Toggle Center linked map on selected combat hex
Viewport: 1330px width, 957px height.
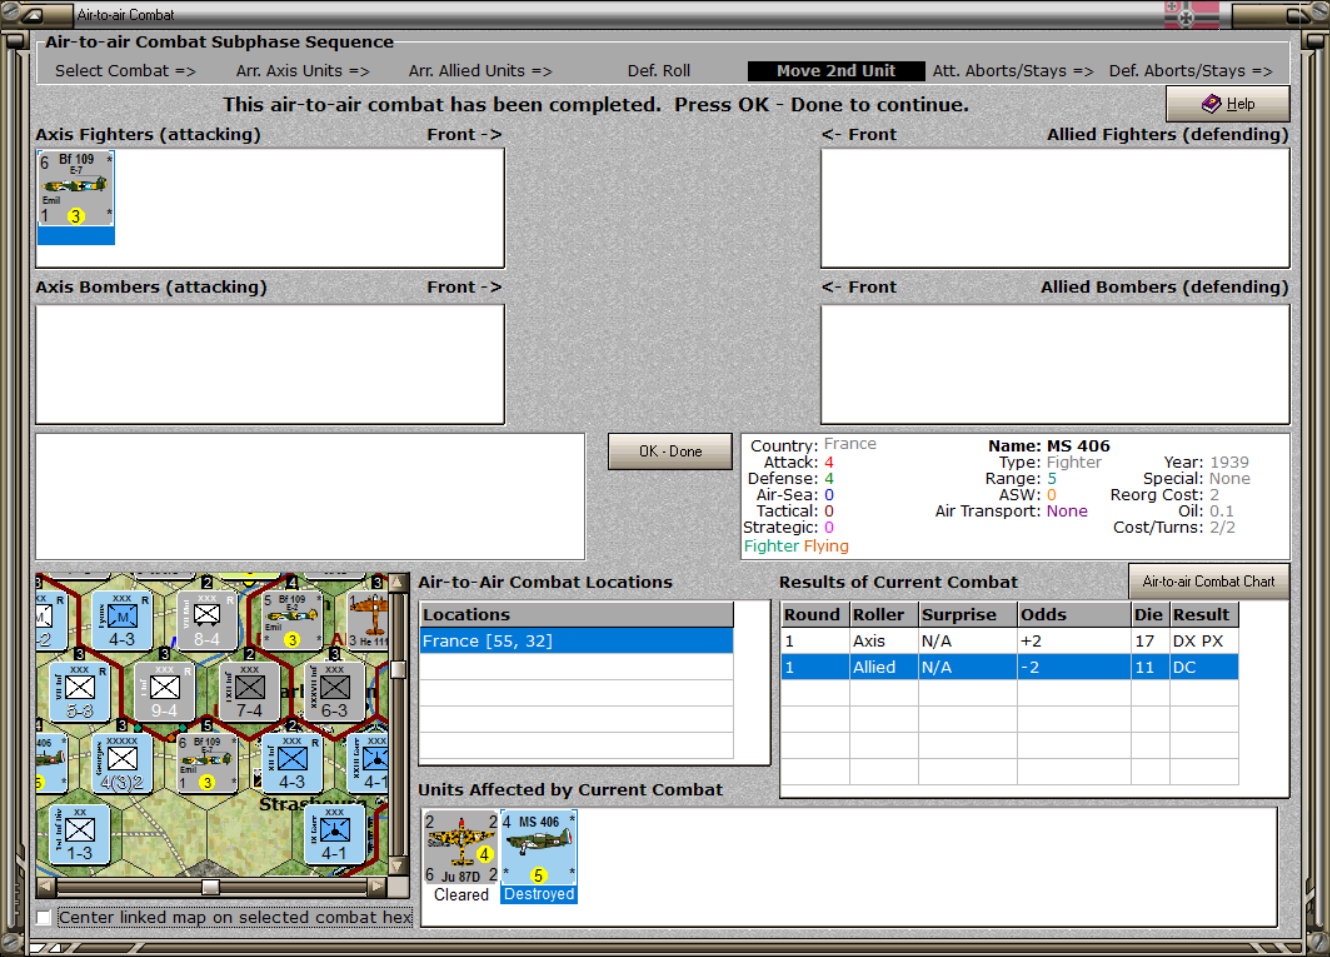coord(44,917)
